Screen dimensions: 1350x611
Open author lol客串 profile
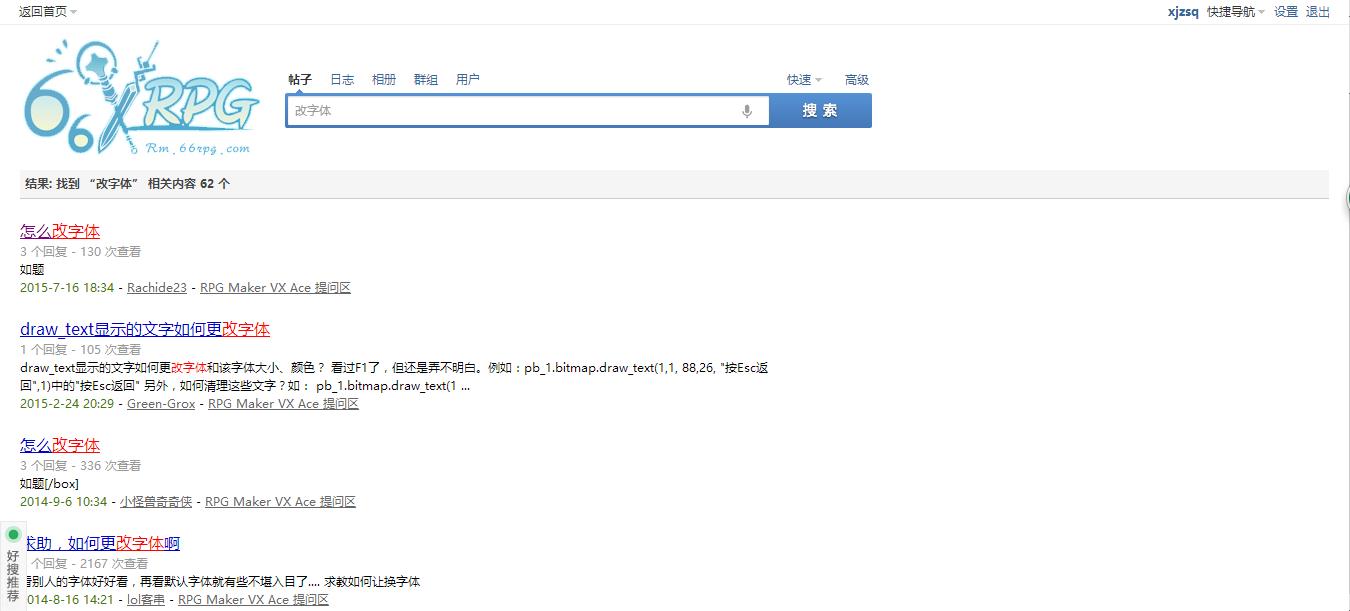[146, 600]
